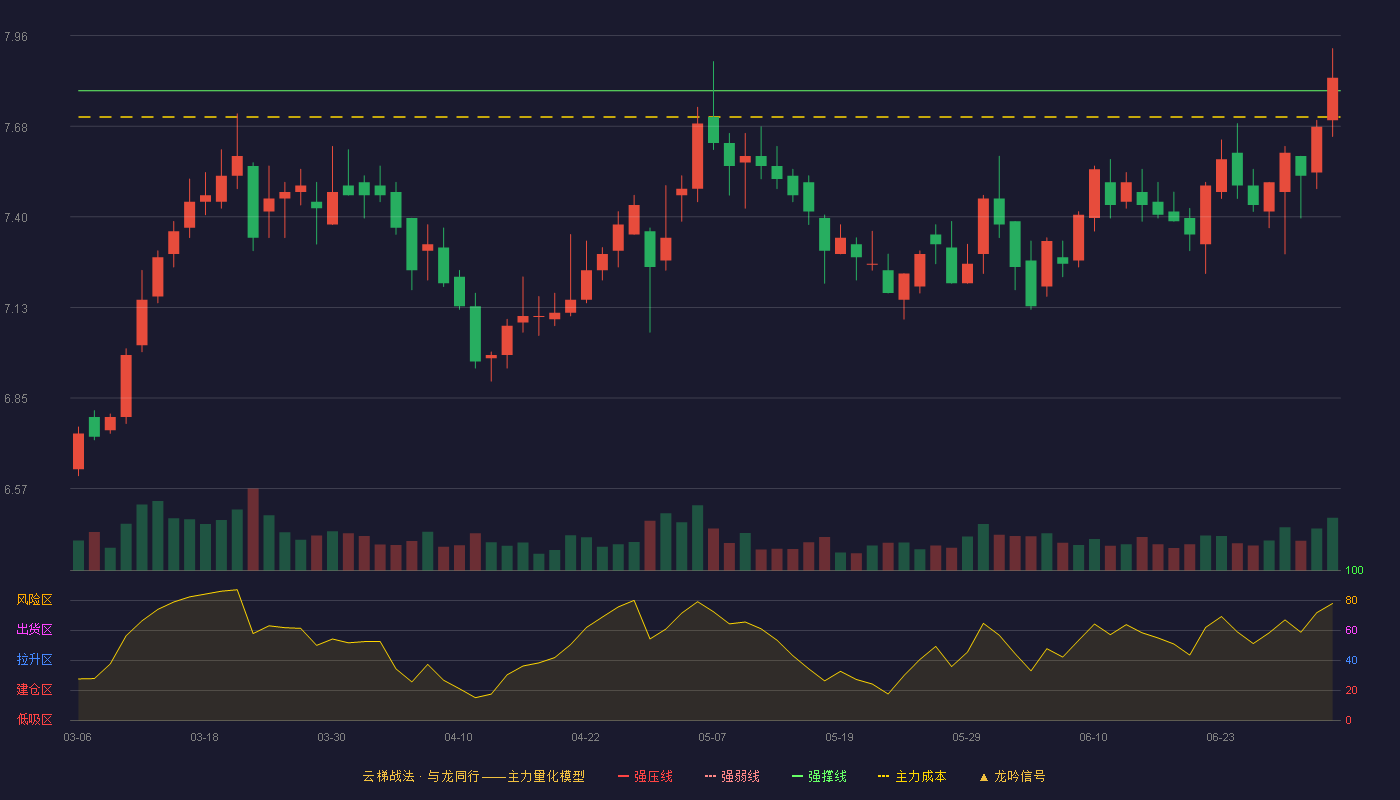1400x800 pixels.
Task: Click the orange 80 indicator scale value
Action: [1351, 601]
